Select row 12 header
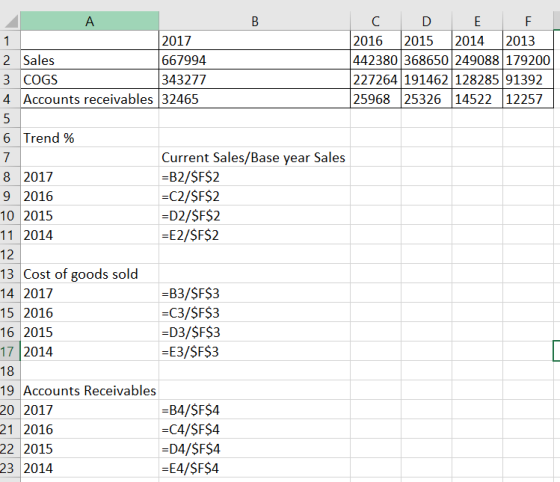 (10, 254)
